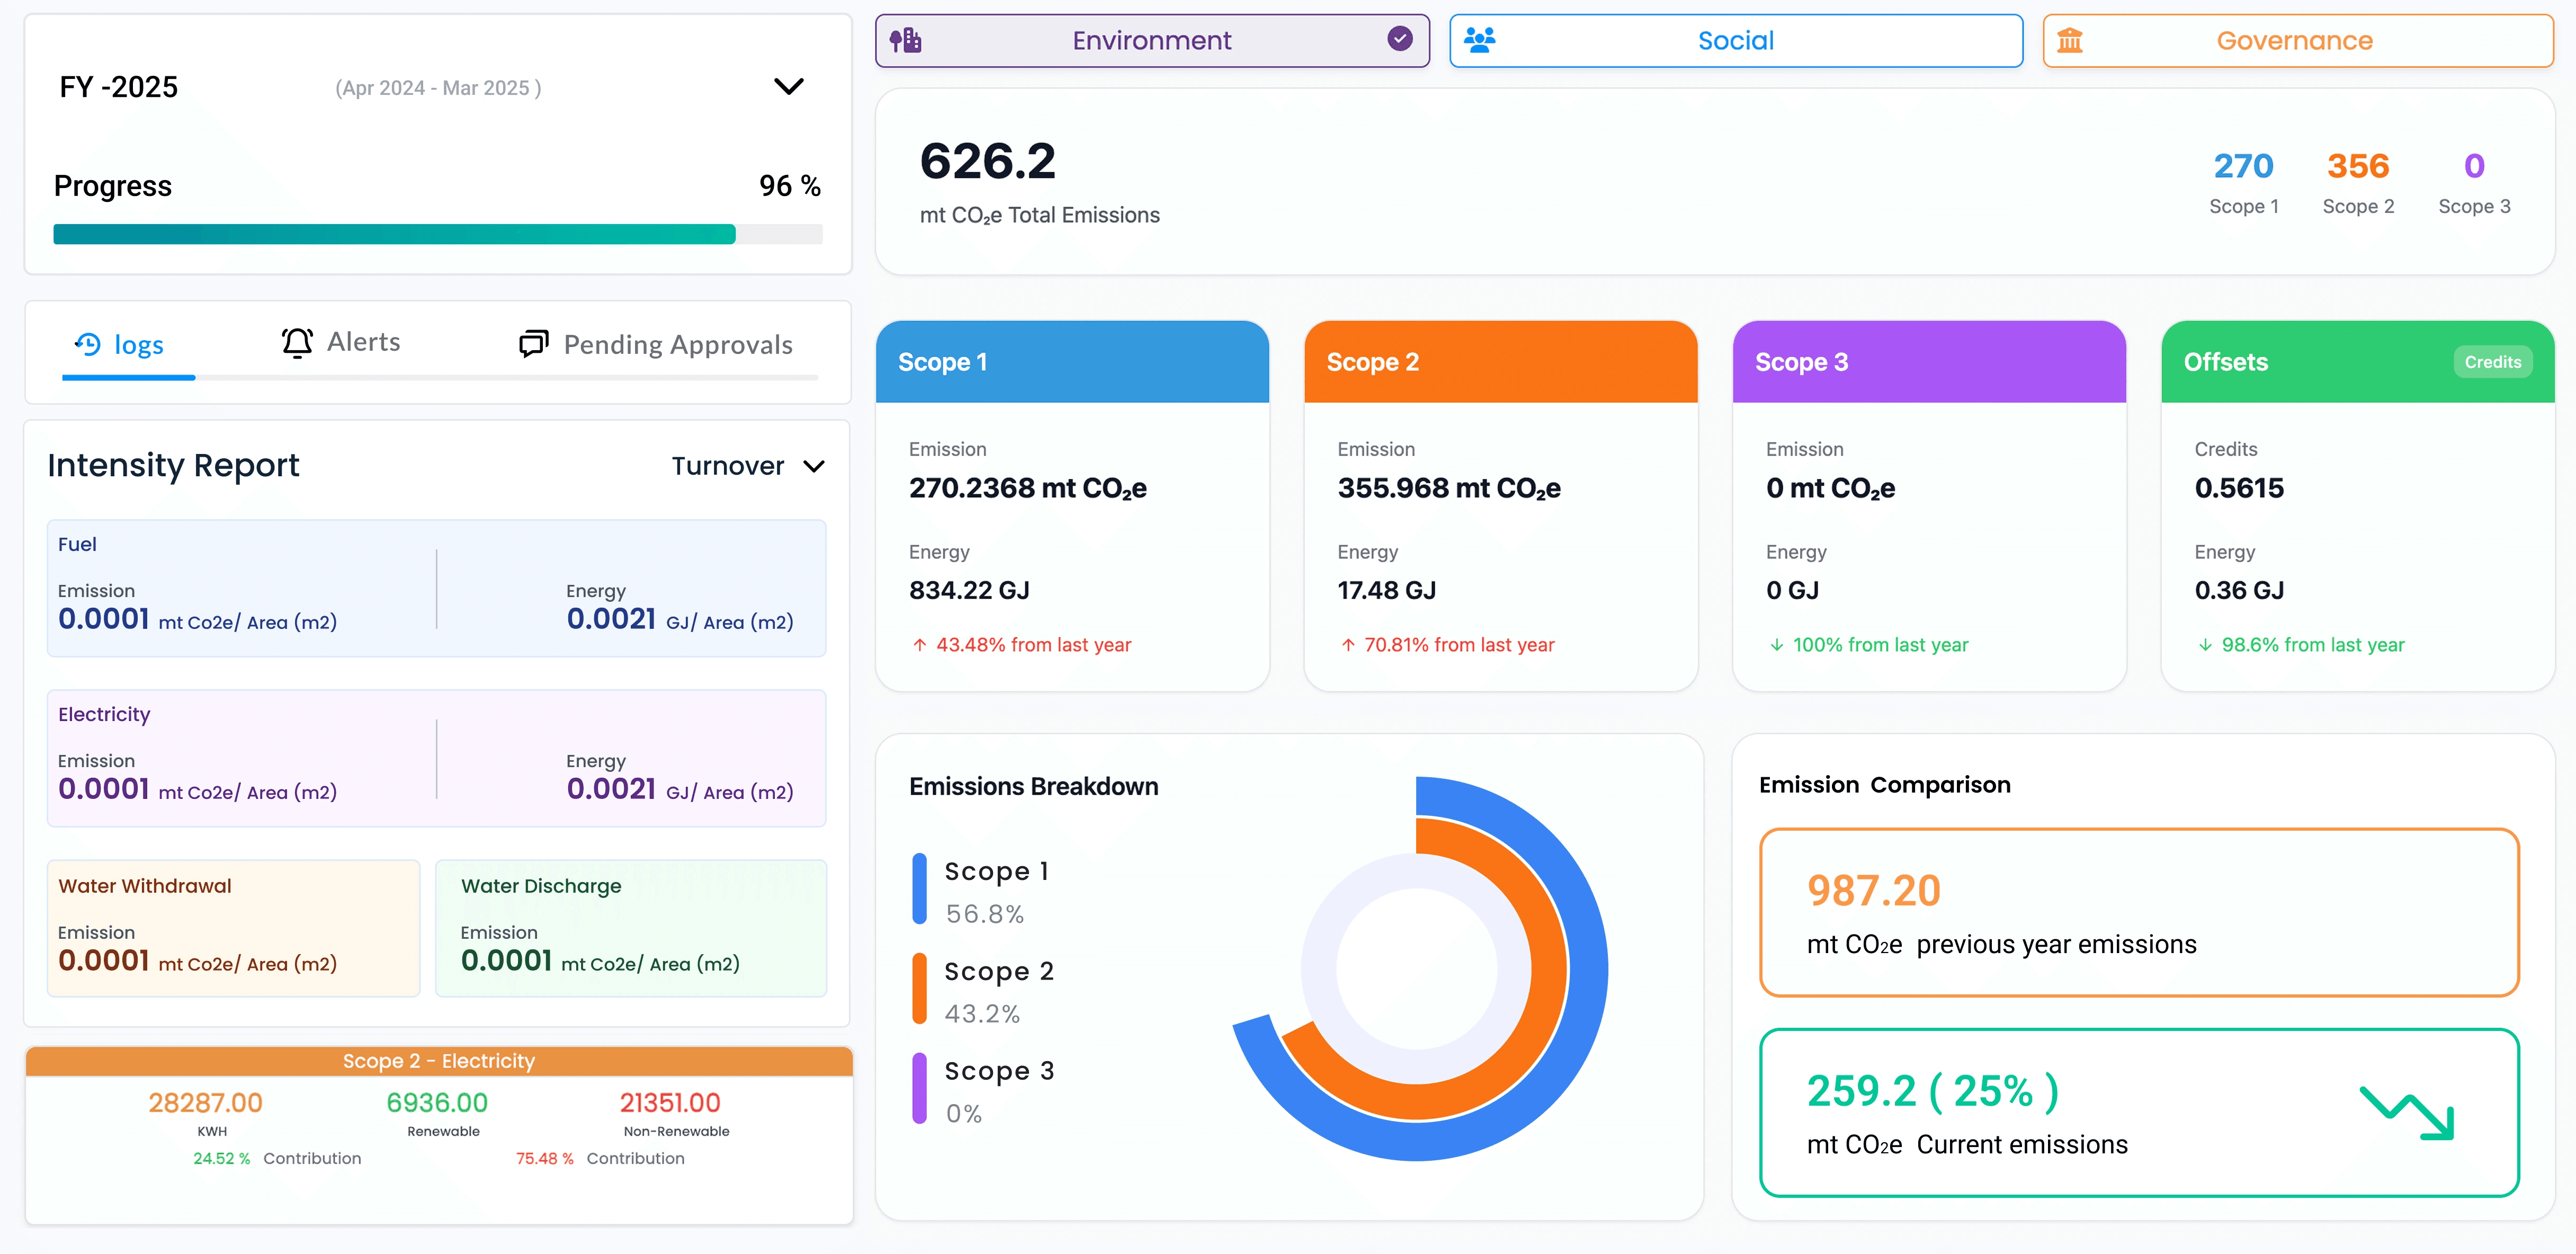Click the Scope 1 blue legend swatch
The image size is (2576, 1254).
pyautogui.click(x=919, y=889)
